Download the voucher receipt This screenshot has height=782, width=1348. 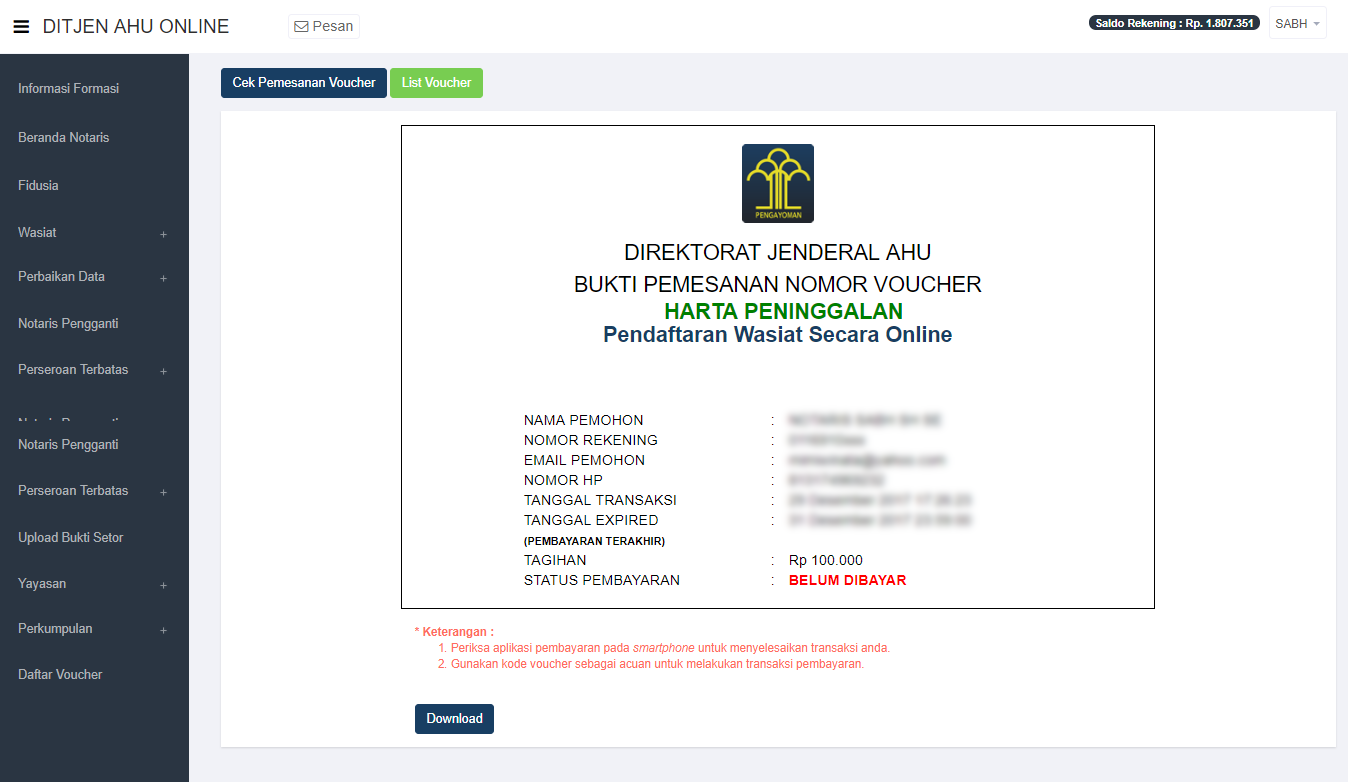[454, 719]
